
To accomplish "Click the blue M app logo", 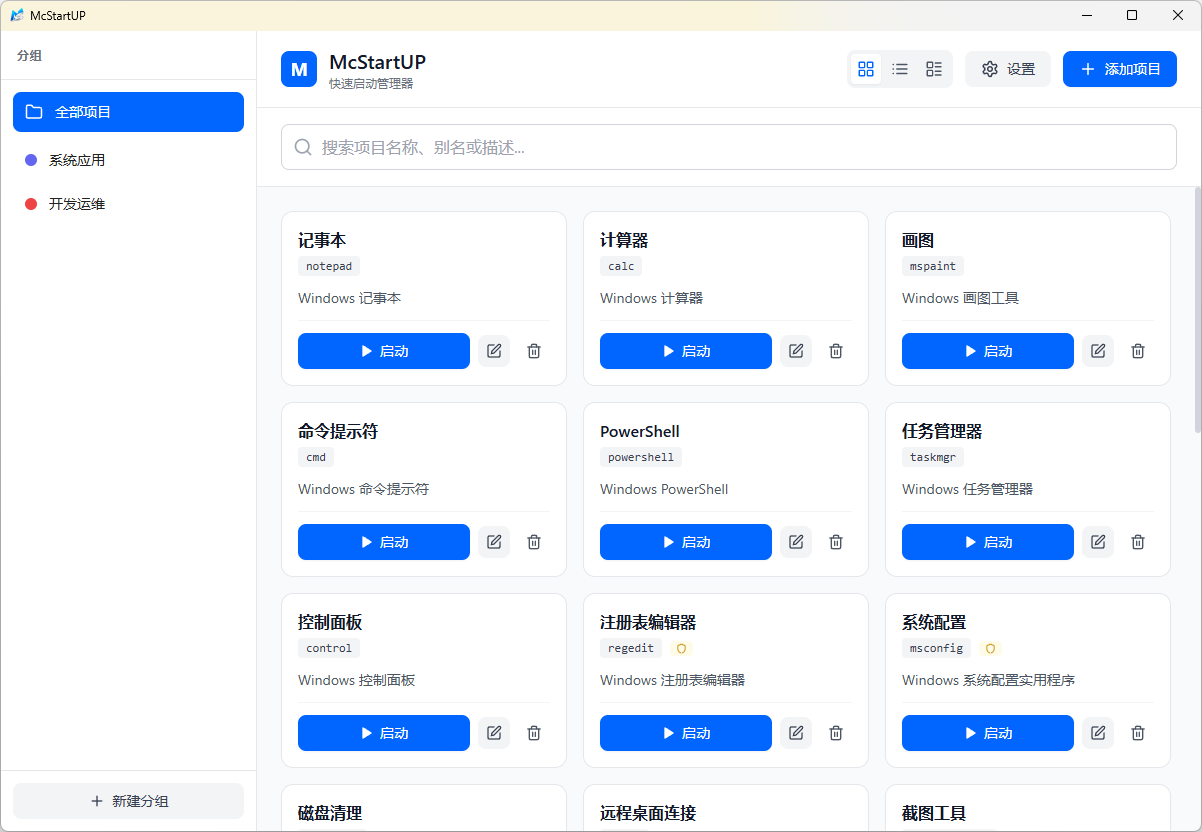I will point(299,69).
